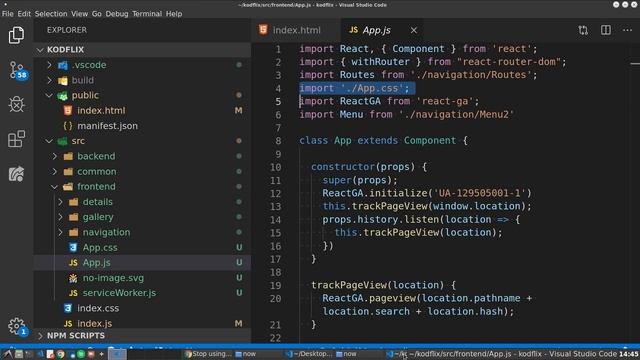
Task: Open the Go menu
Action: (x=97, y=13)
